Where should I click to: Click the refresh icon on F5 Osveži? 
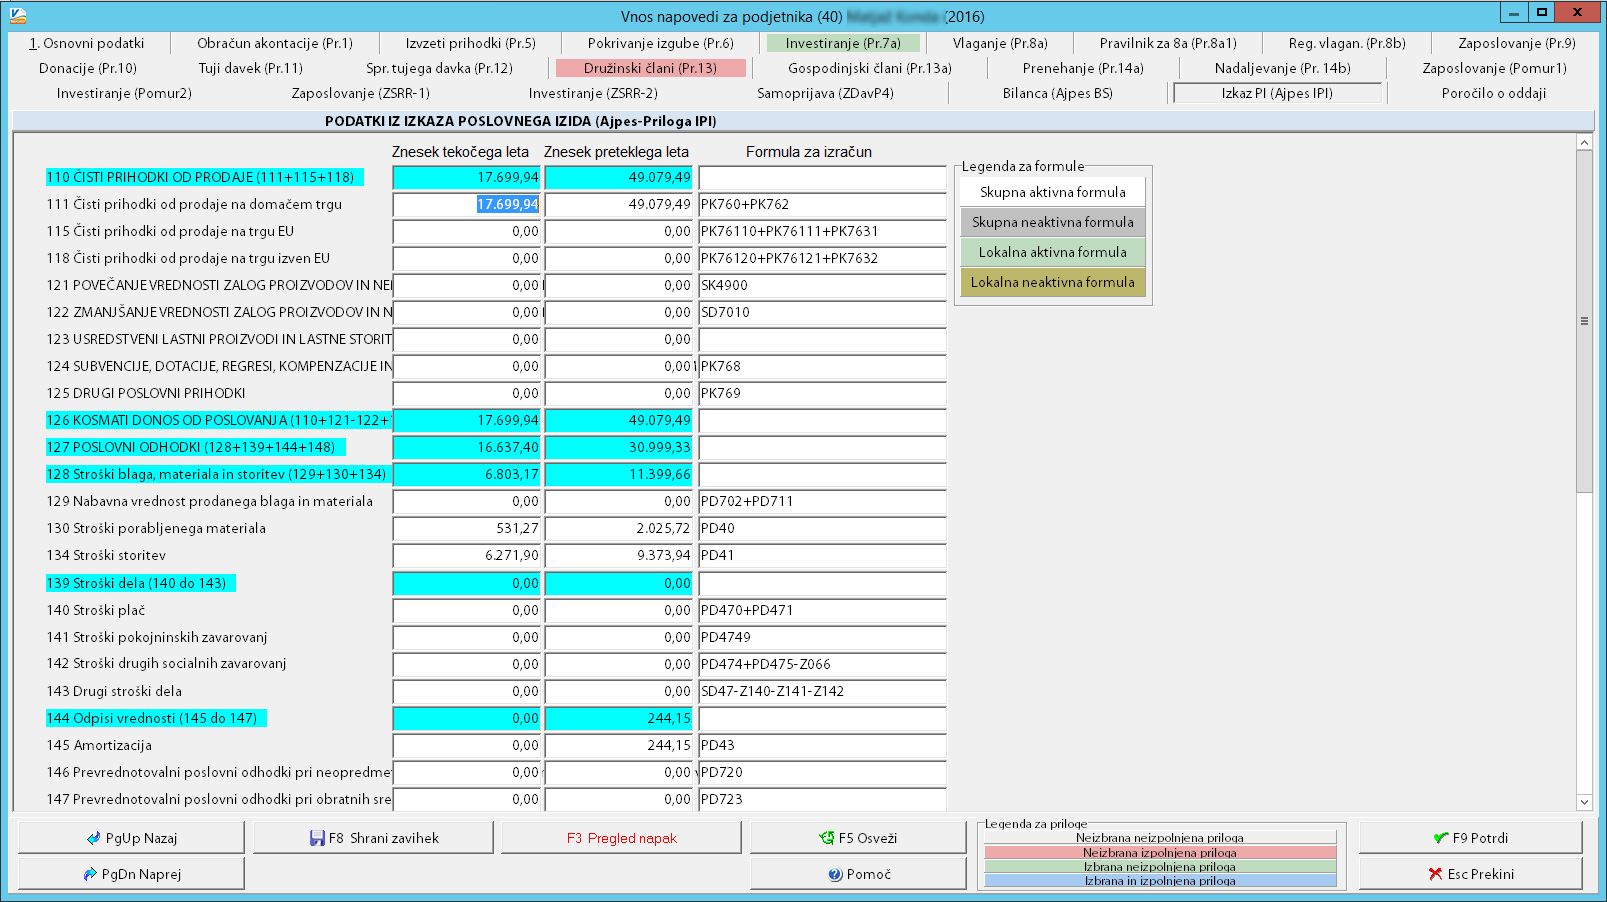click(827, 838)
